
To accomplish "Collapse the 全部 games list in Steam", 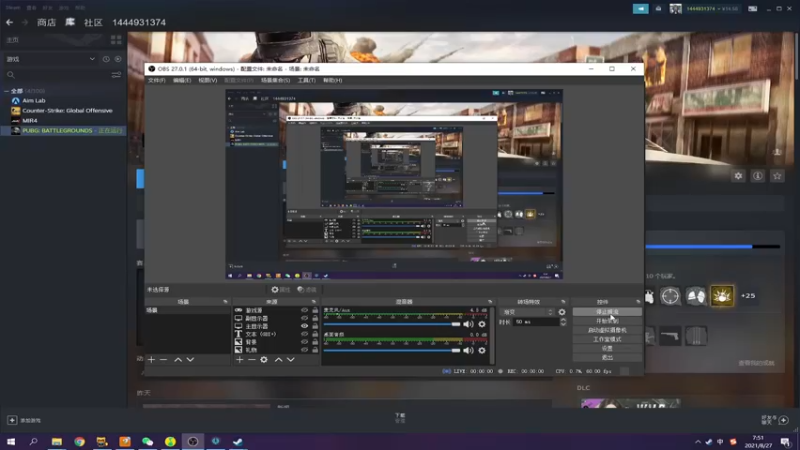I will coord(6,91).
